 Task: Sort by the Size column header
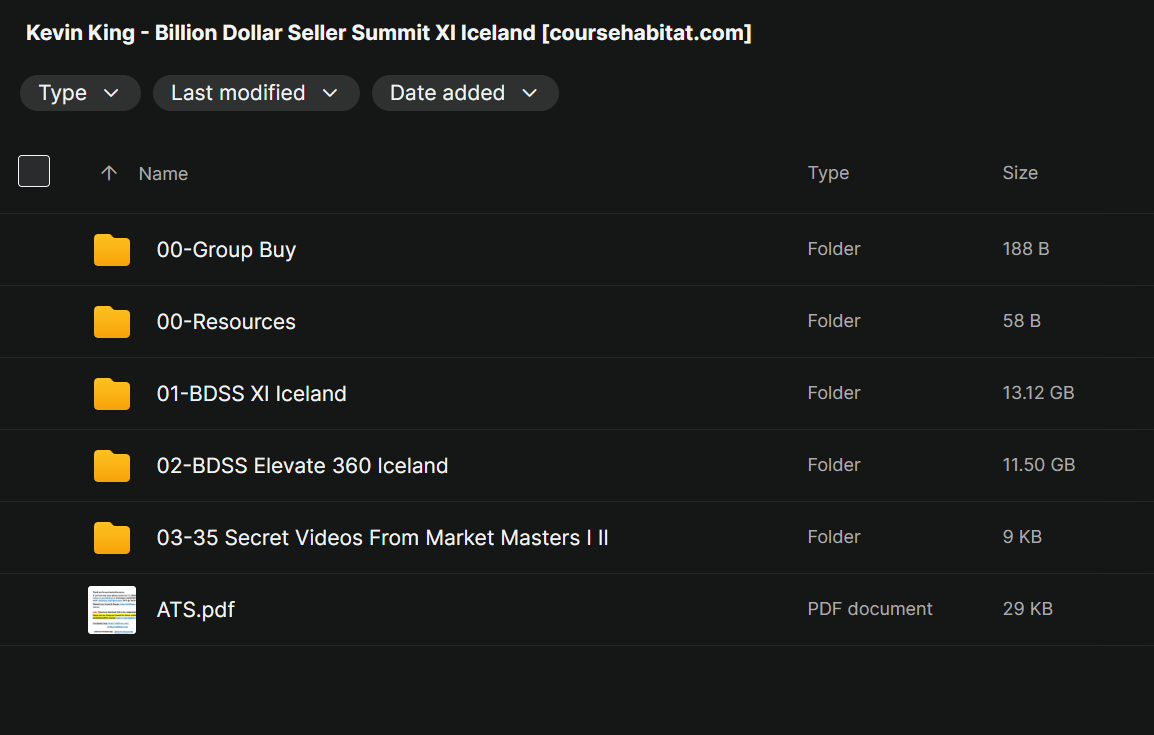pyautogui.click(x=1020, y=173)
